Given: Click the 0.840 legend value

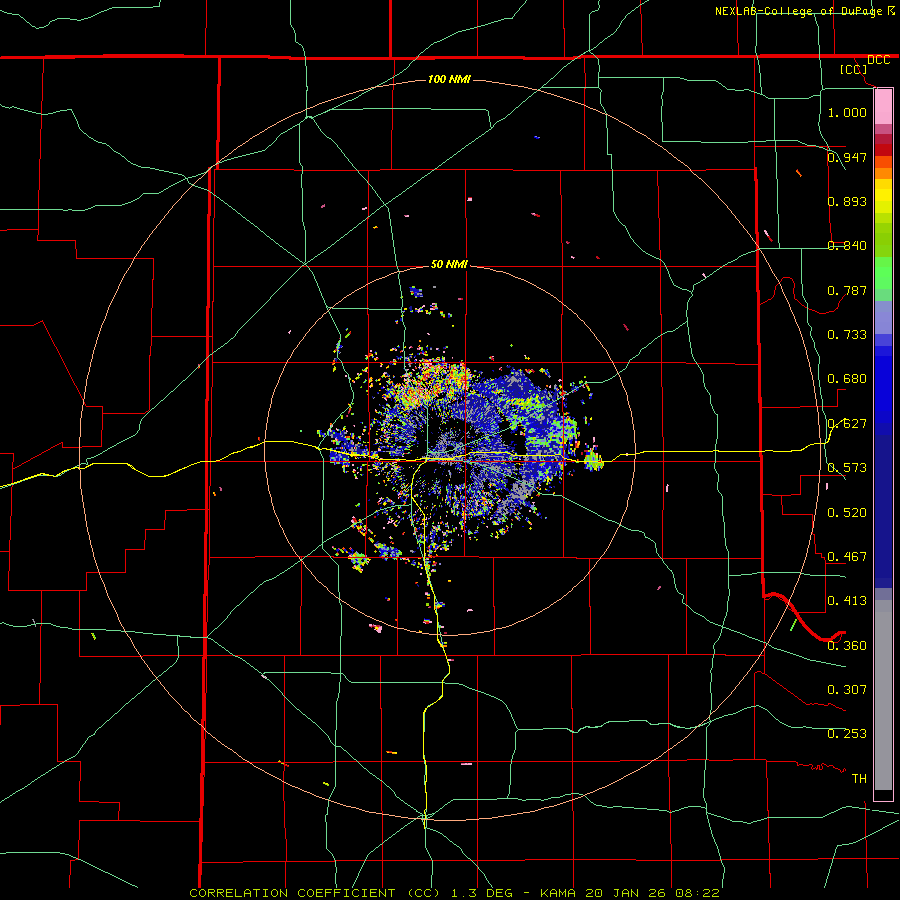Looking at the screenshot, I should pyautogui.click(x=847, y=246).
